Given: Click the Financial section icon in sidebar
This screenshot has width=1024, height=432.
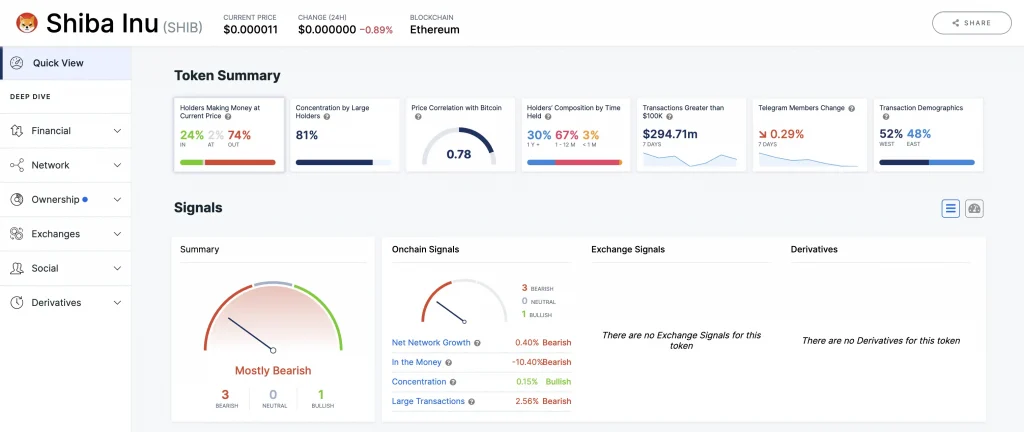Looking at the screenshot, I should [17, 131].
